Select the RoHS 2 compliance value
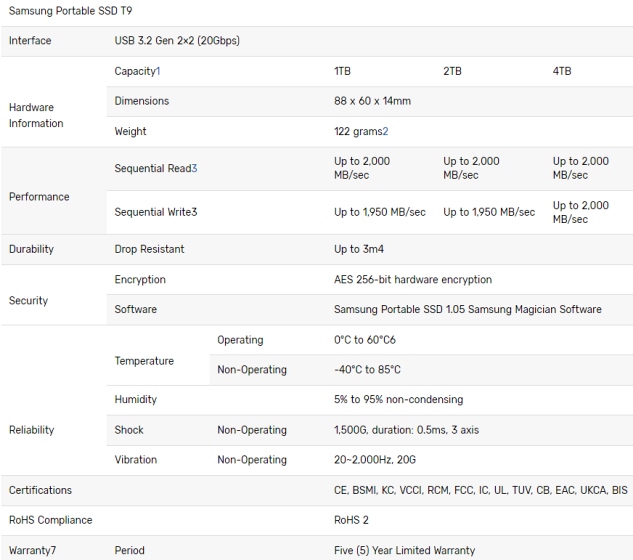 [350, 520]
